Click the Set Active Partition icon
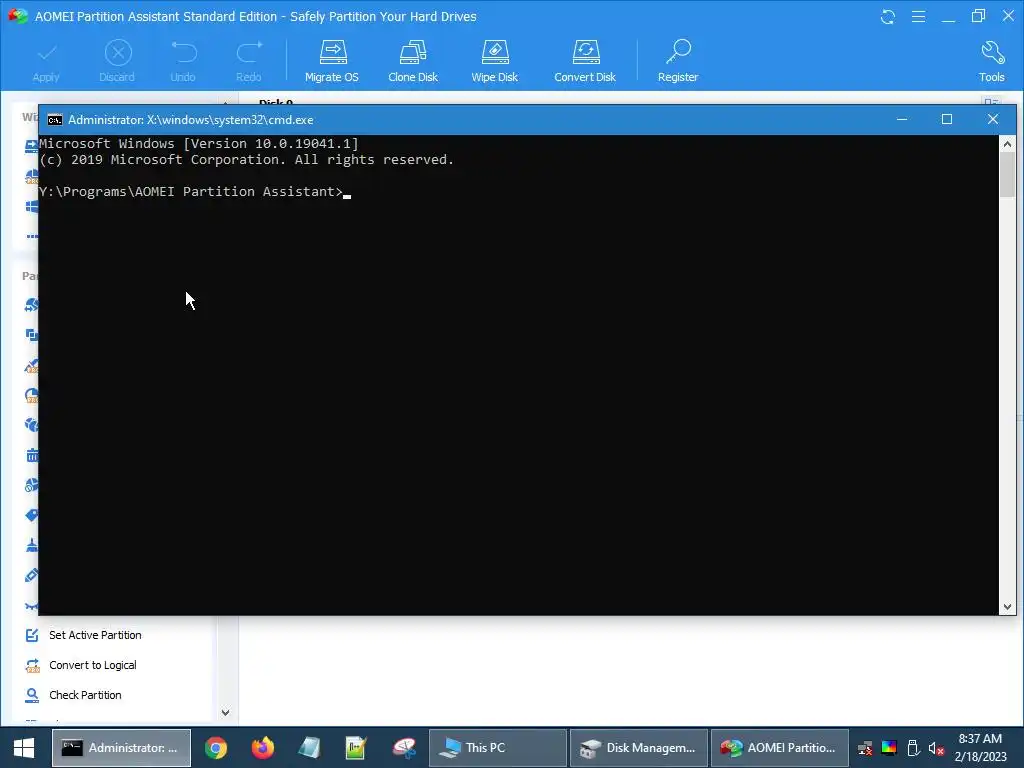Screen dimensions: 1024x768 (32, 635)
